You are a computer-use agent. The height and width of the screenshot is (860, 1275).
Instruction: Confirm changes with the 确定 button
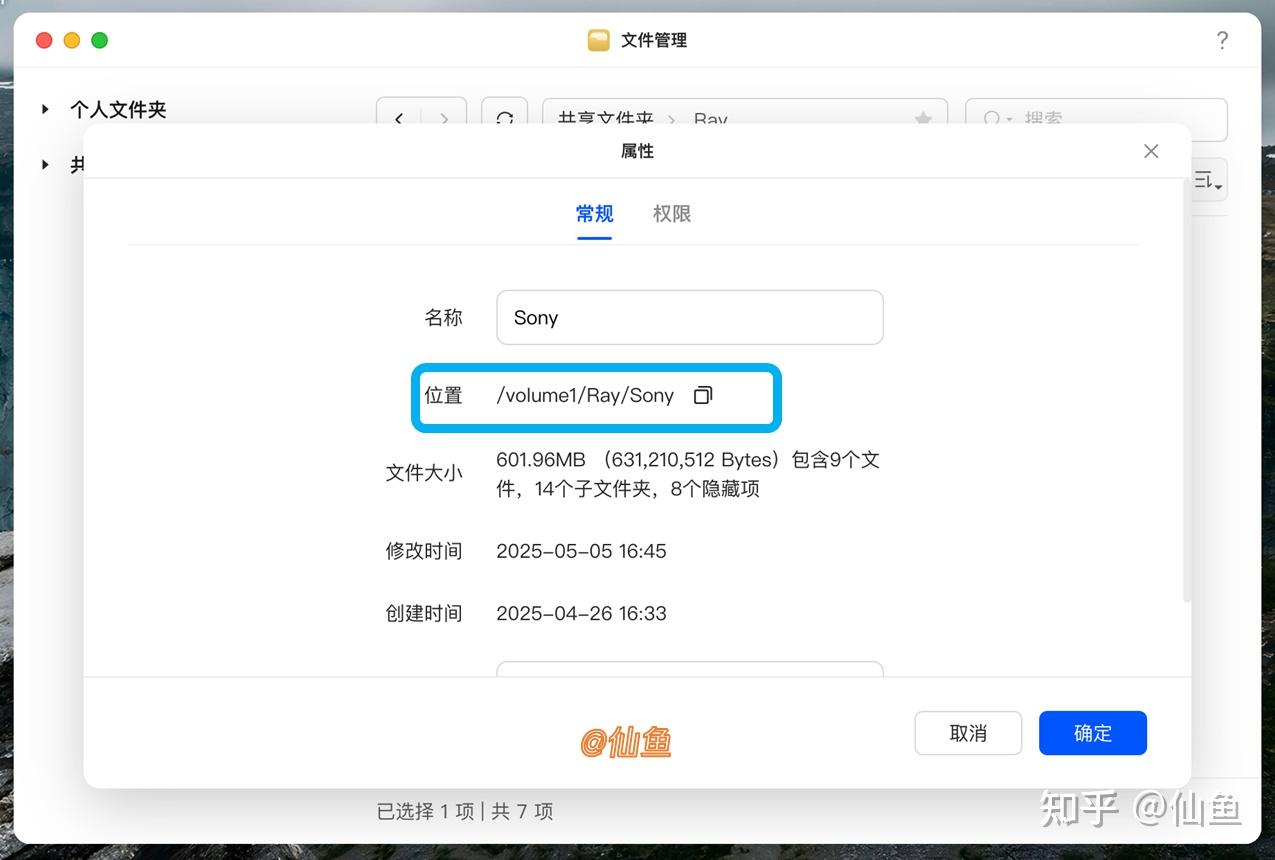pyautogui.click(x=1092, y=733)
